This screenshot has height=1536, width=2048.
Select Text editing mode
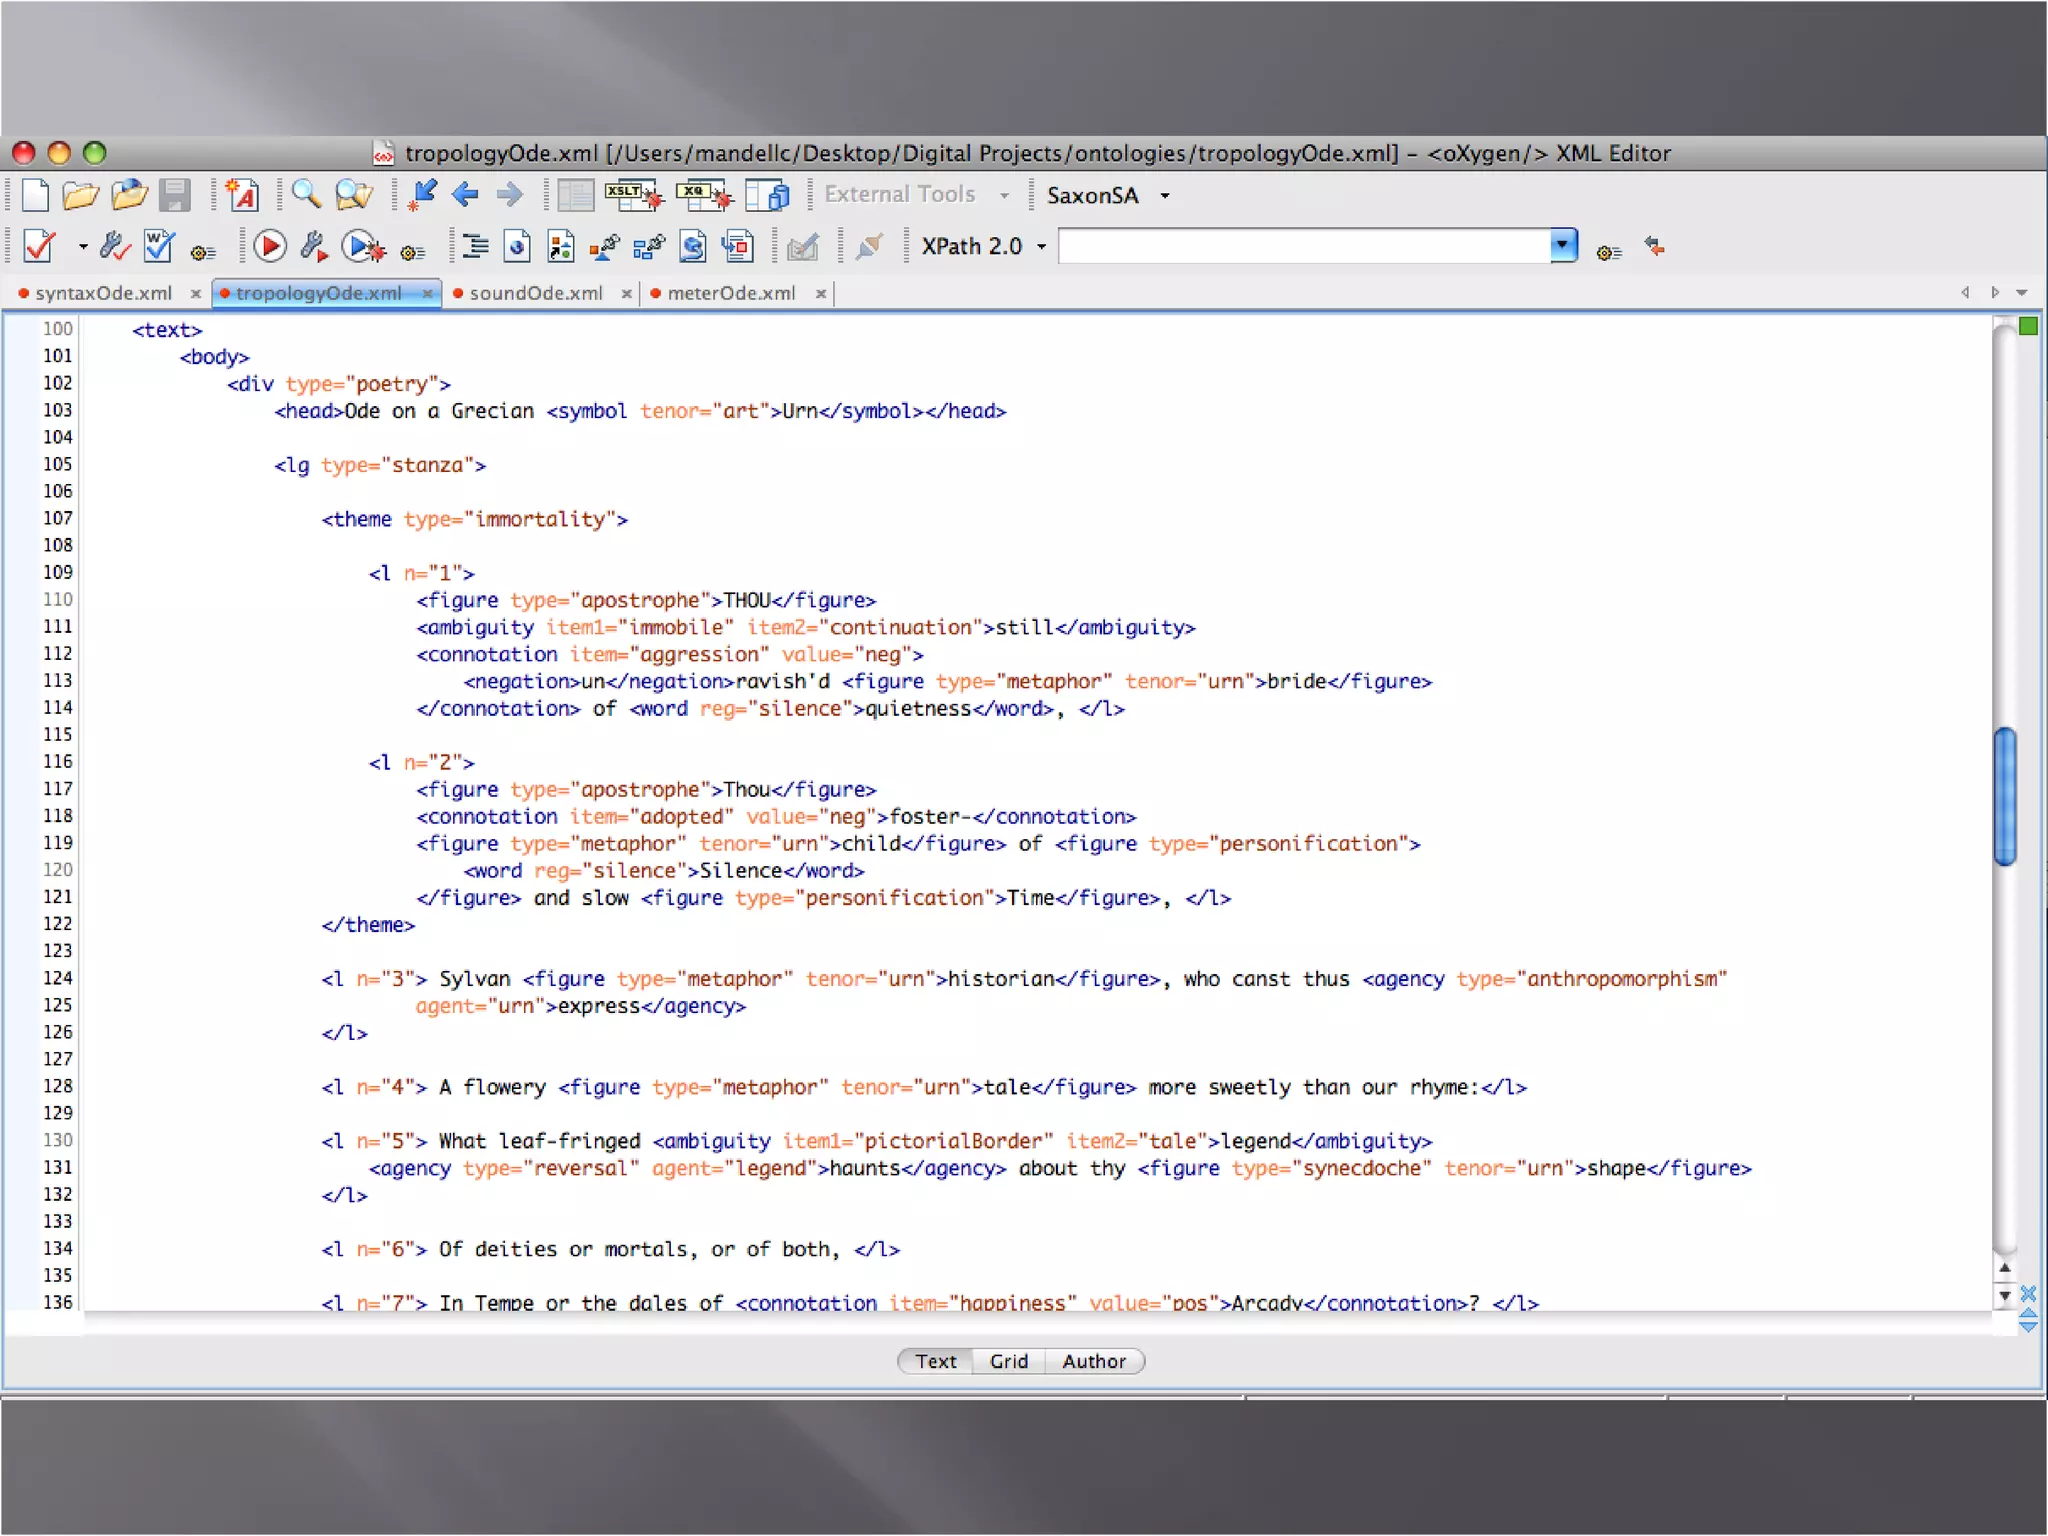point(935,1361)
